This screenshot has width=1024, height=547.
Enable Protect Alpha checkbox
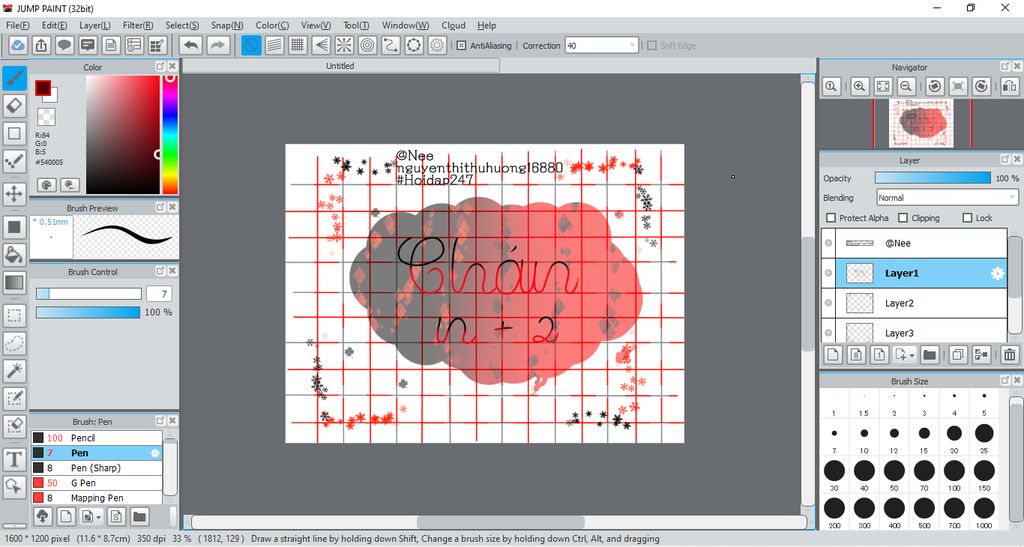point(831,218)
